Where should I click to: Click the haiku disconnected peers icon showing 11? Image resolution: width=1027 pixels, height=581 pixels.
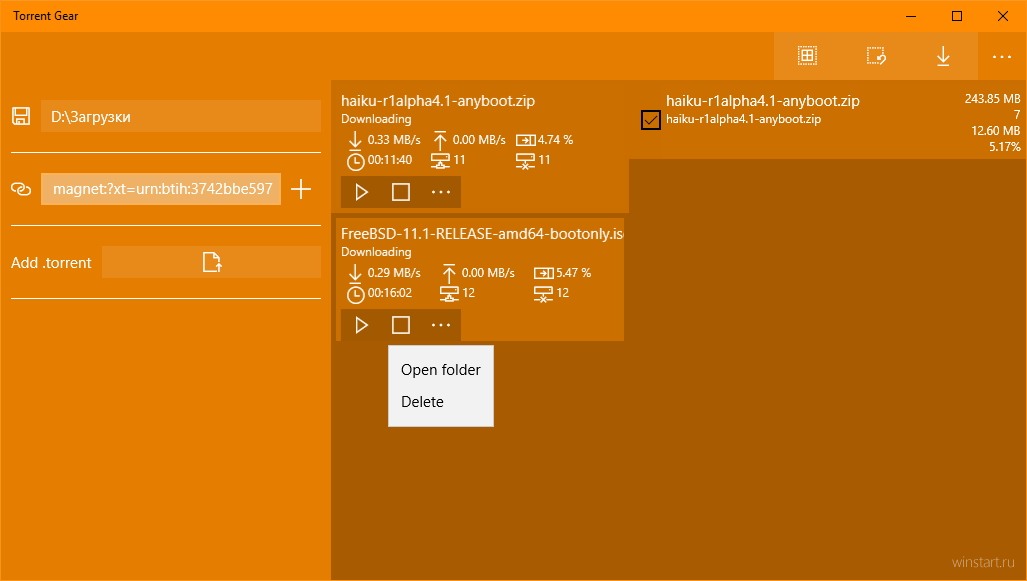525,160
